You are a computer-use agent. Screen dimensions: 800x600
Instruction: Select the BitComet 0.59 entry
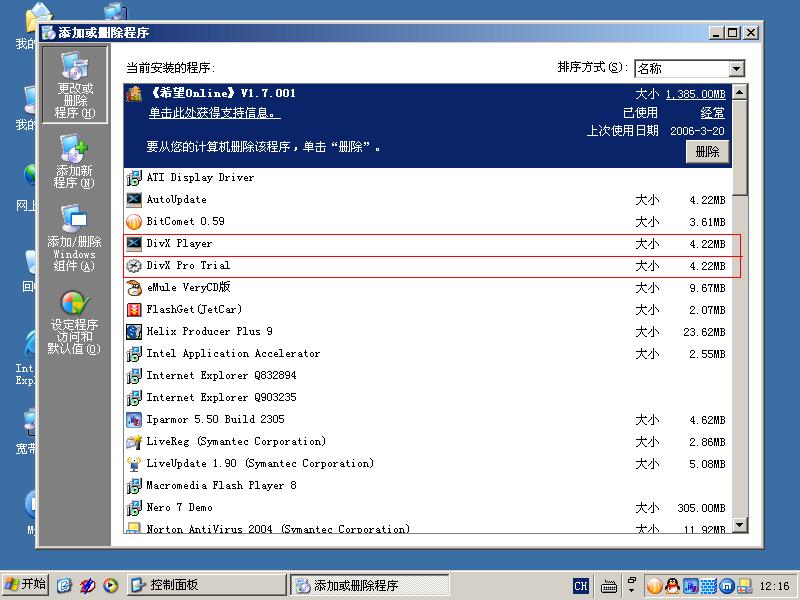[428, 221]
